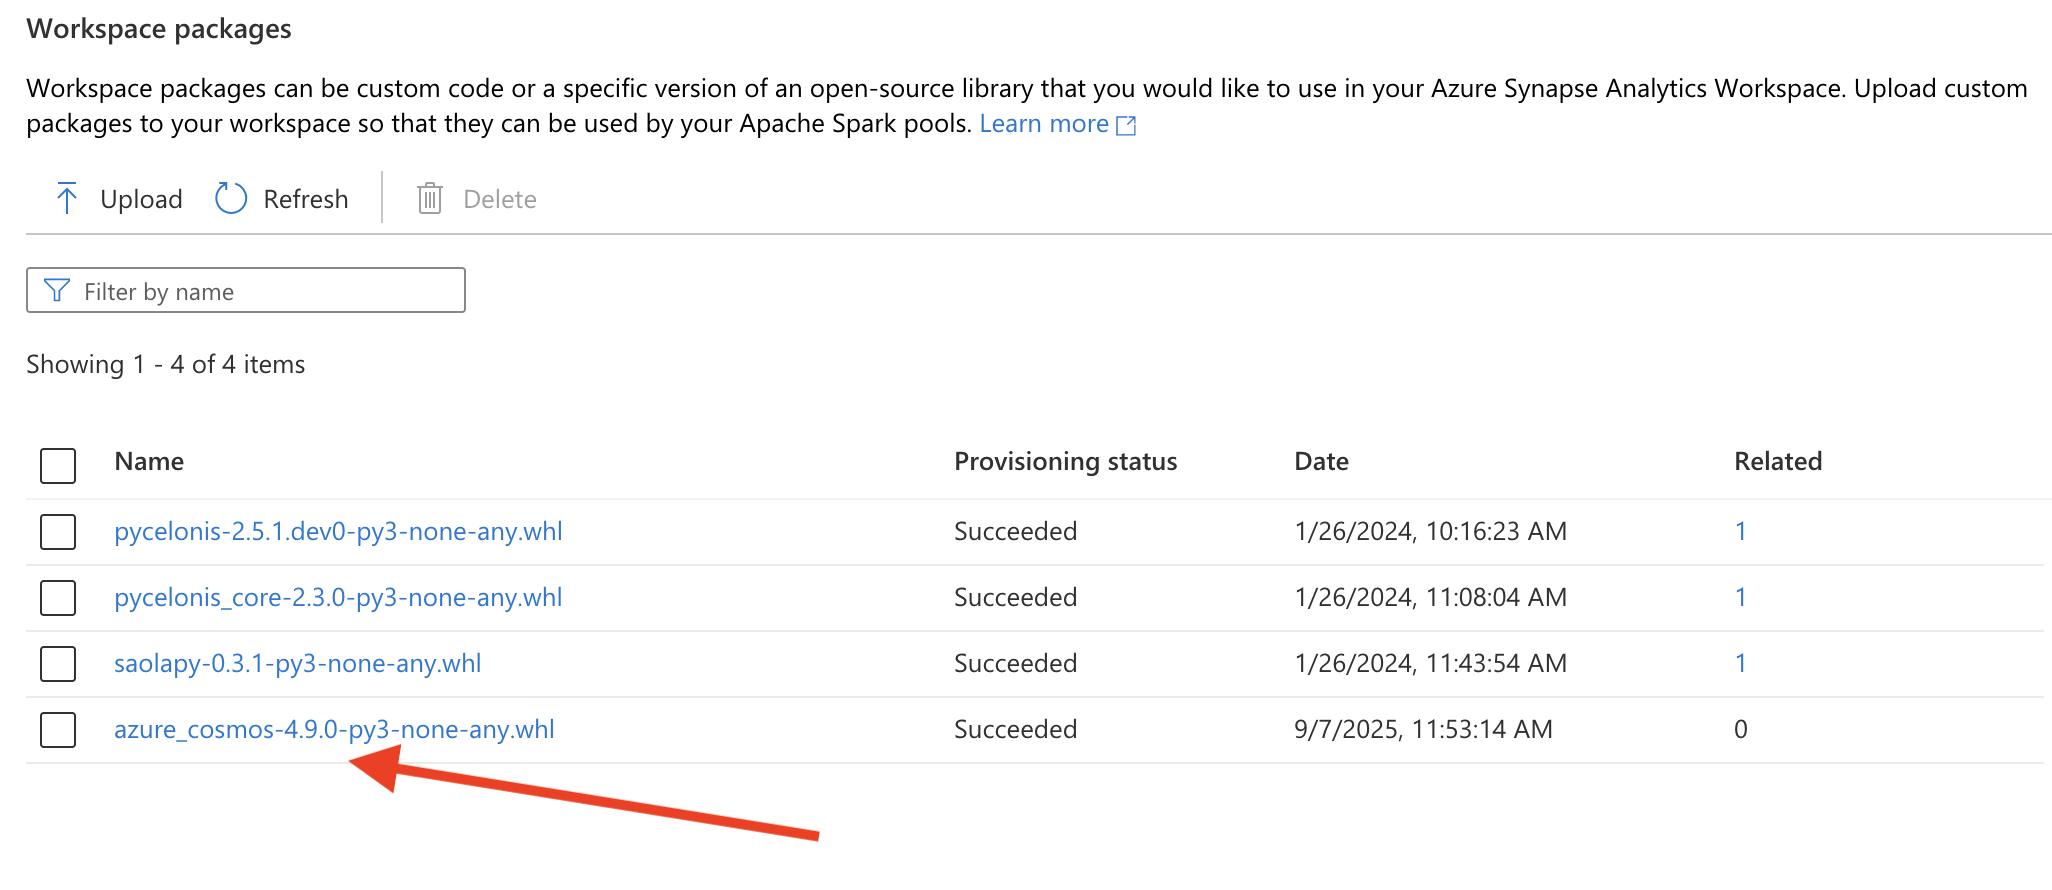Click the Upload arrow icon

coord(67,199)
